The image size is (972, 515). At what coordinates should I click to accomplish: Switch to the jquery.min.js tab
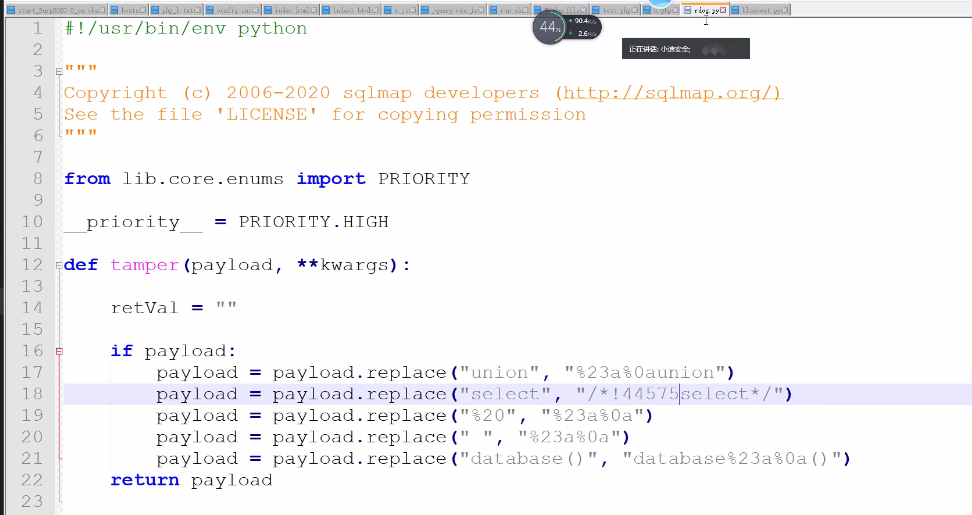[453, 10]
